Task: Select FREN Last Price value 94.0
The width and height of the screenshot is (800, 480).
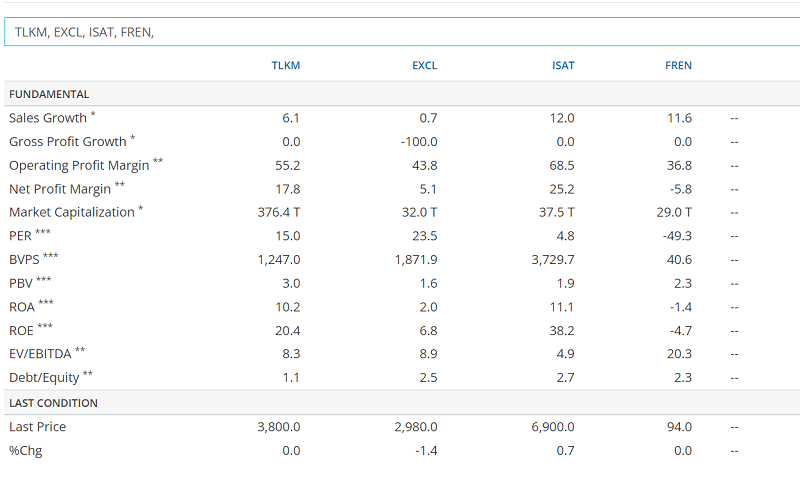Action: (679, 426)
